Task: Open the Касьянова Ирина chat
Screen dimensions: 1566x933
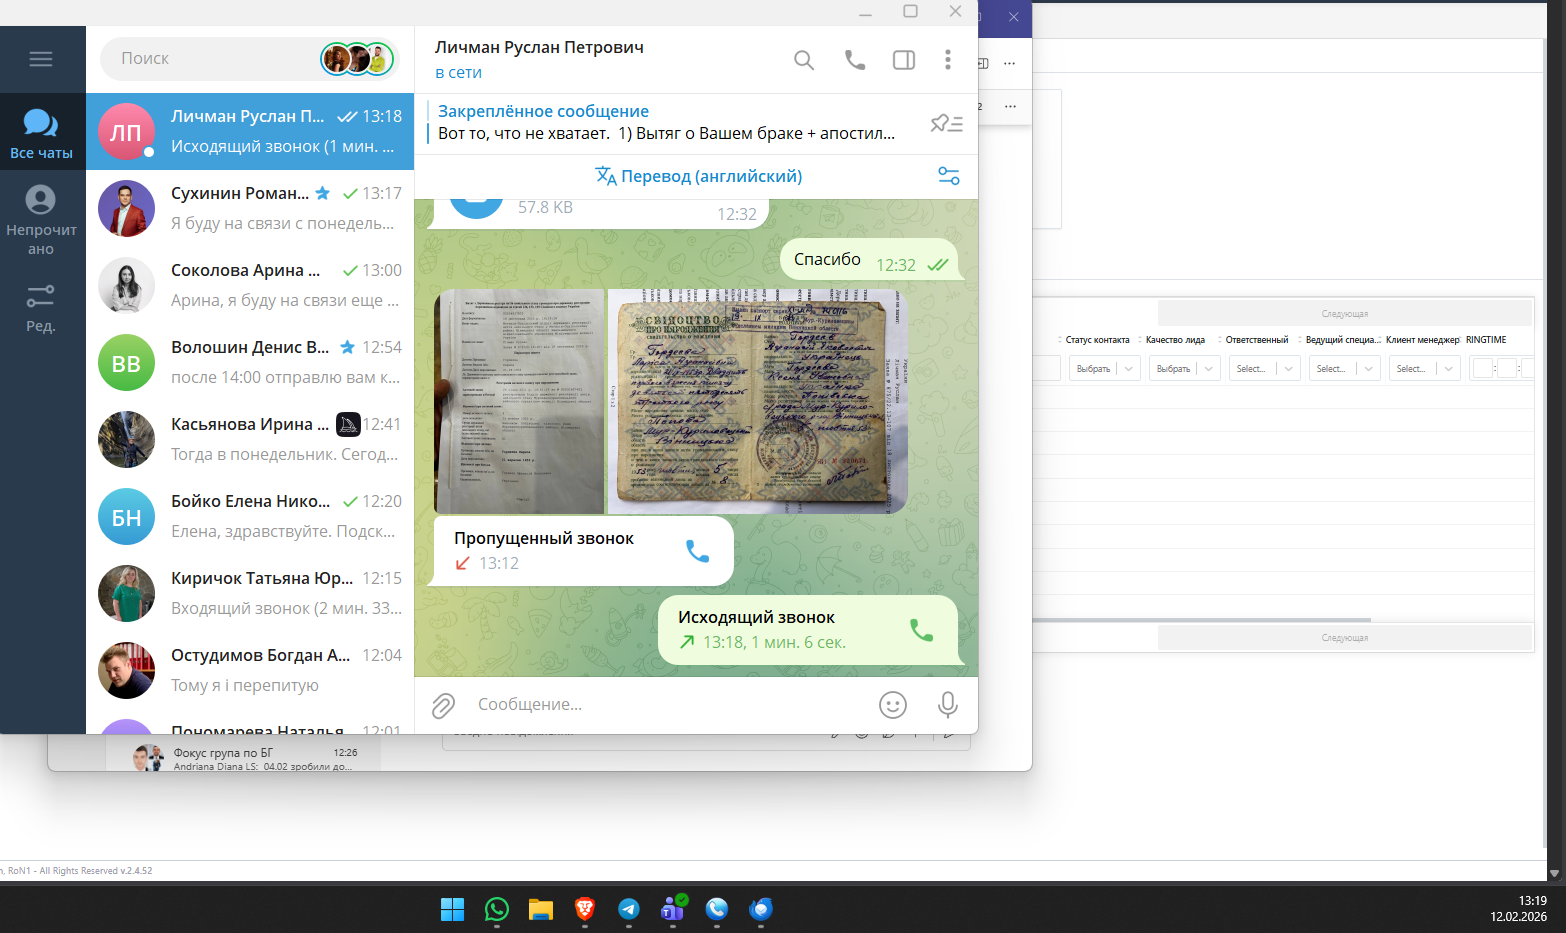Action: tap(250, 439)
